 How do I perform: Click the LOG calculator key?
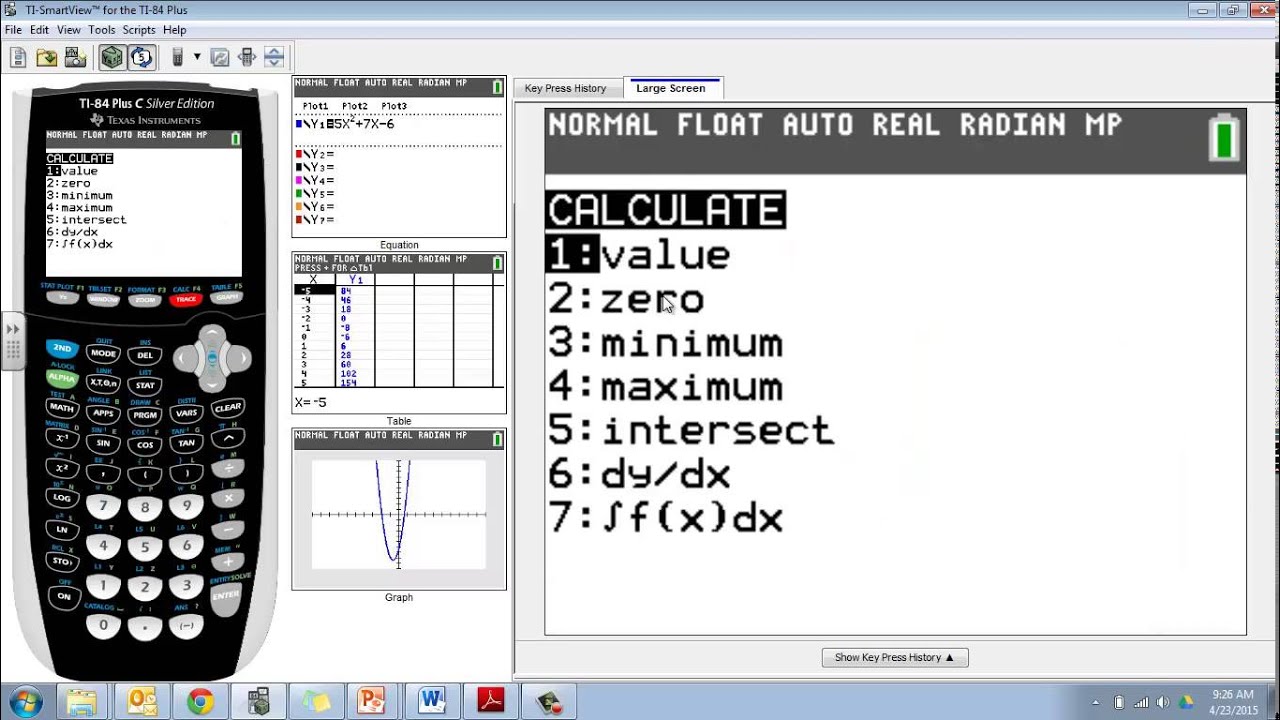pyautogui.click(x=62, y=497)
